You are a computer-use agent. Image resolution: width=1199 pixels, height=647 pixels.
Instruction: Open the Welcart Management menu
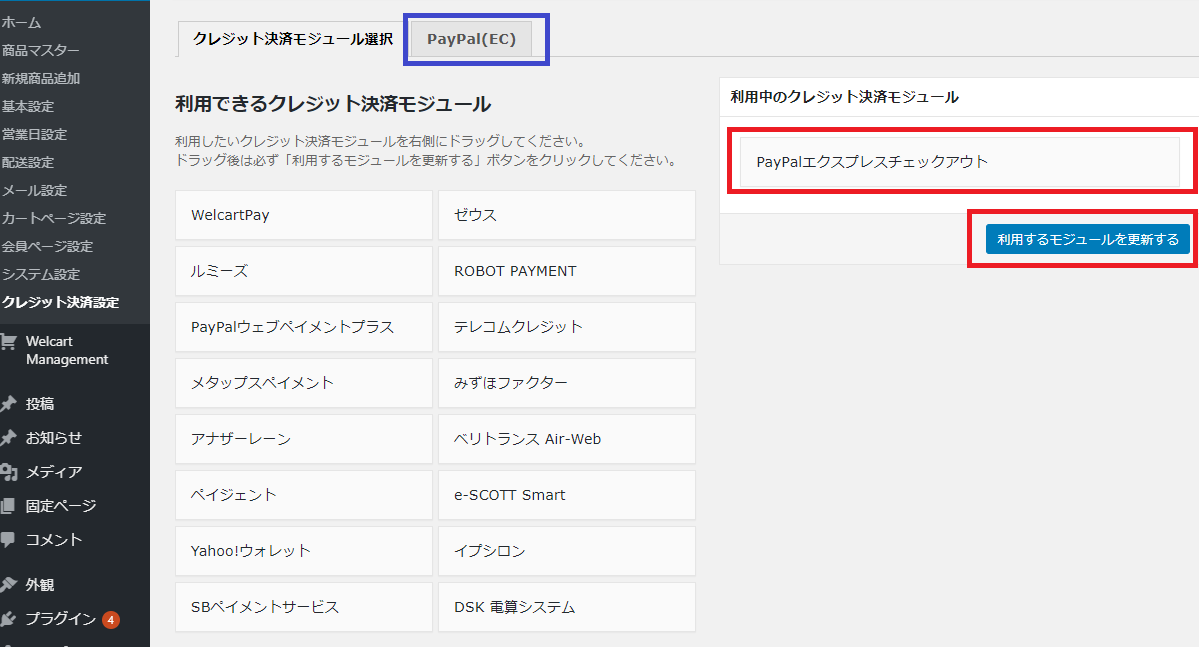click(67, 350)
